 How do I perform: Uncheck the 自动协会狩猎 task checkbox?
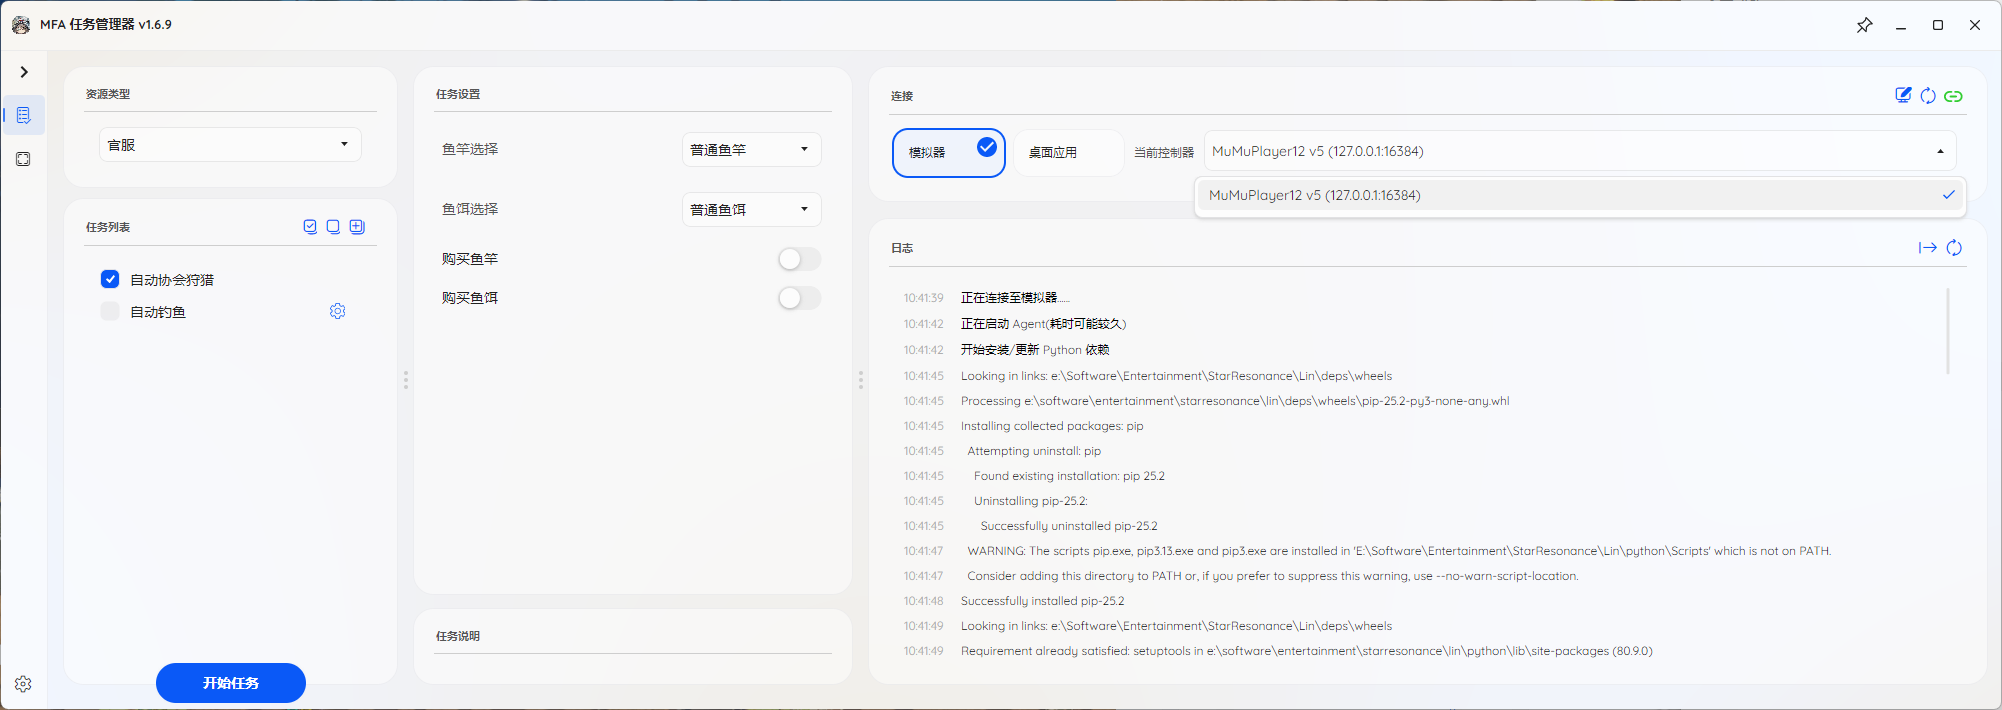tap(110, 280)
